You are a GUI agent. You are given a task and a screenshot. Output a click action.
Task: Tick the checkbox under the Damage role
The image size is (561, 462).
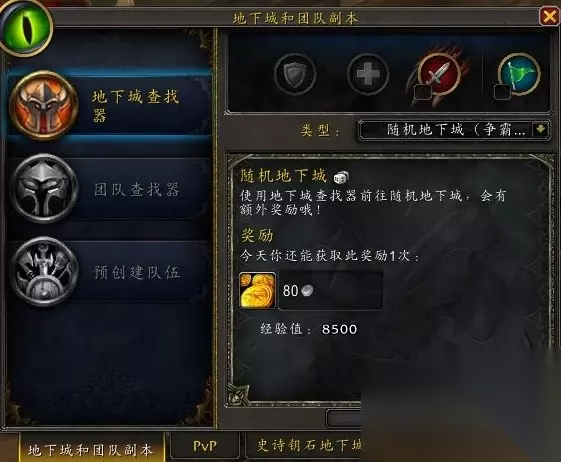click(423, 92)
